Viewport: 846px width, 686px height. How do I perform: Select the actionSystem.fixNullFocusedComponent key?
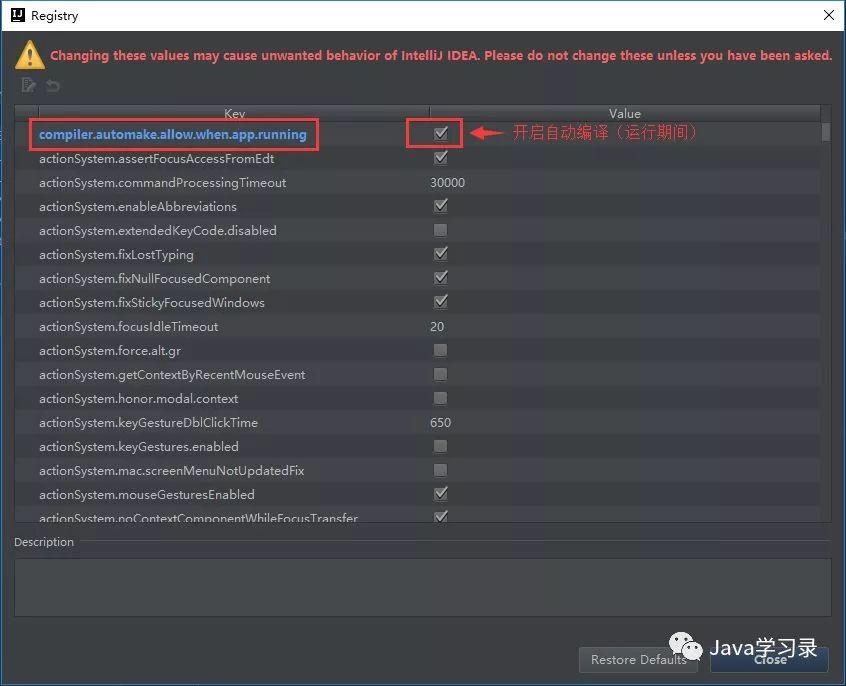[154, 279]
